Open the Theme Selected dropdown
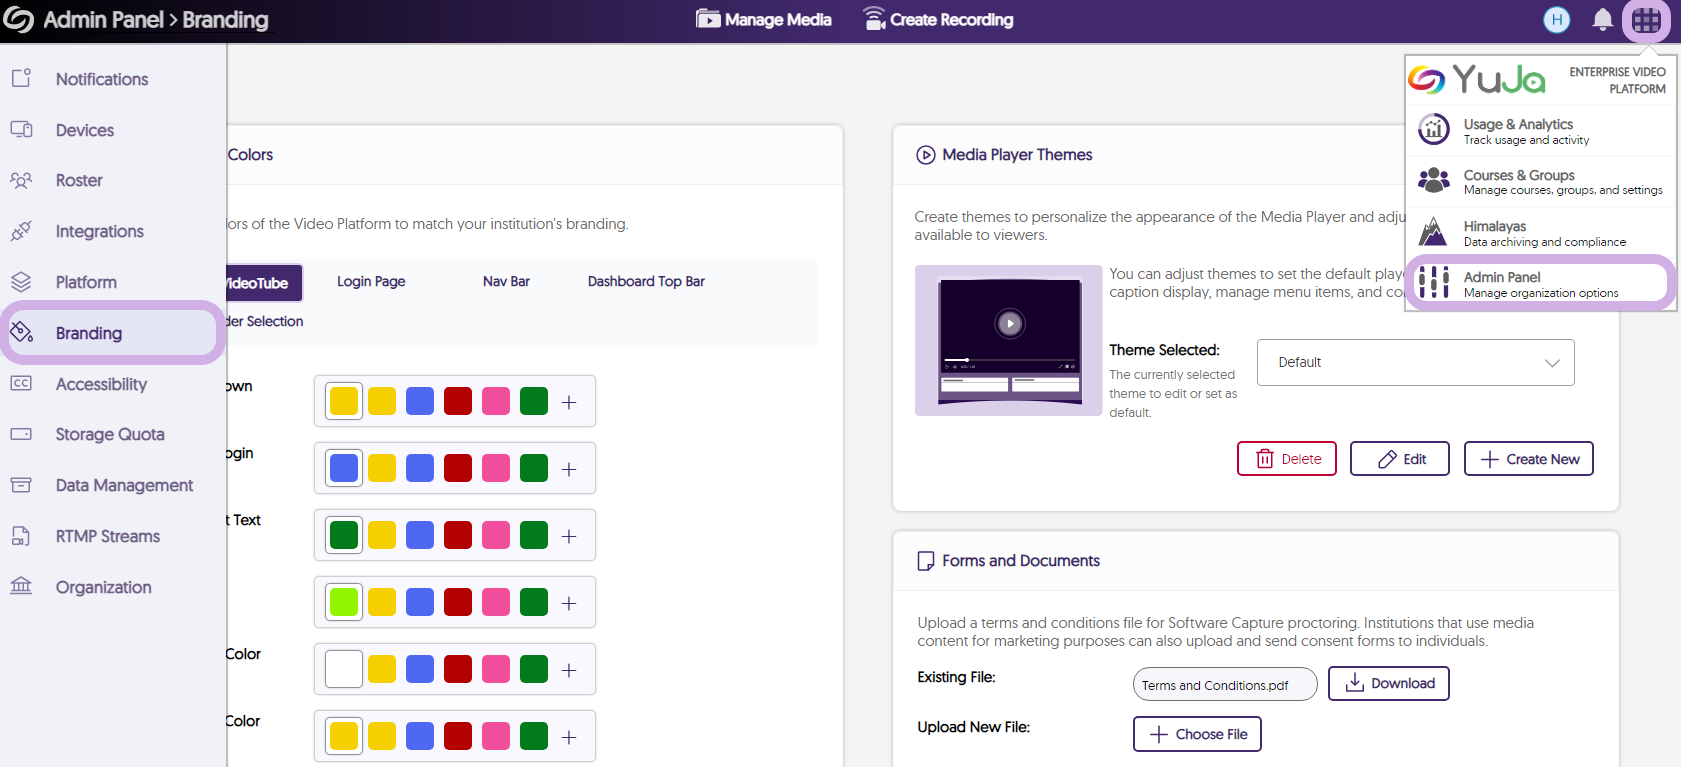The image size is (1681, 767). (1415, 362)
